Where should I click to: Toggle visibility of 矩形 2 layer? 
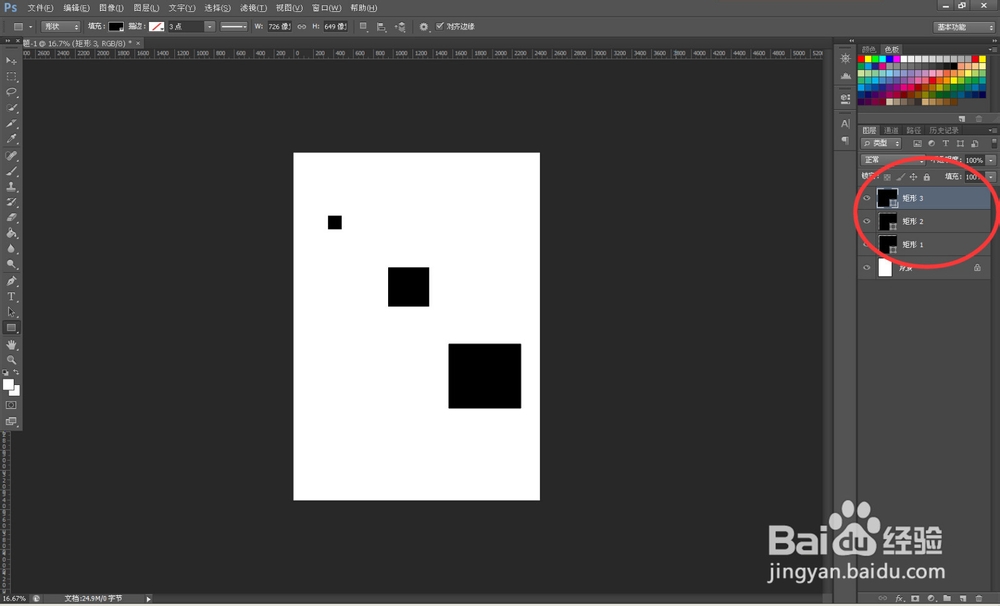coord(867,221)
